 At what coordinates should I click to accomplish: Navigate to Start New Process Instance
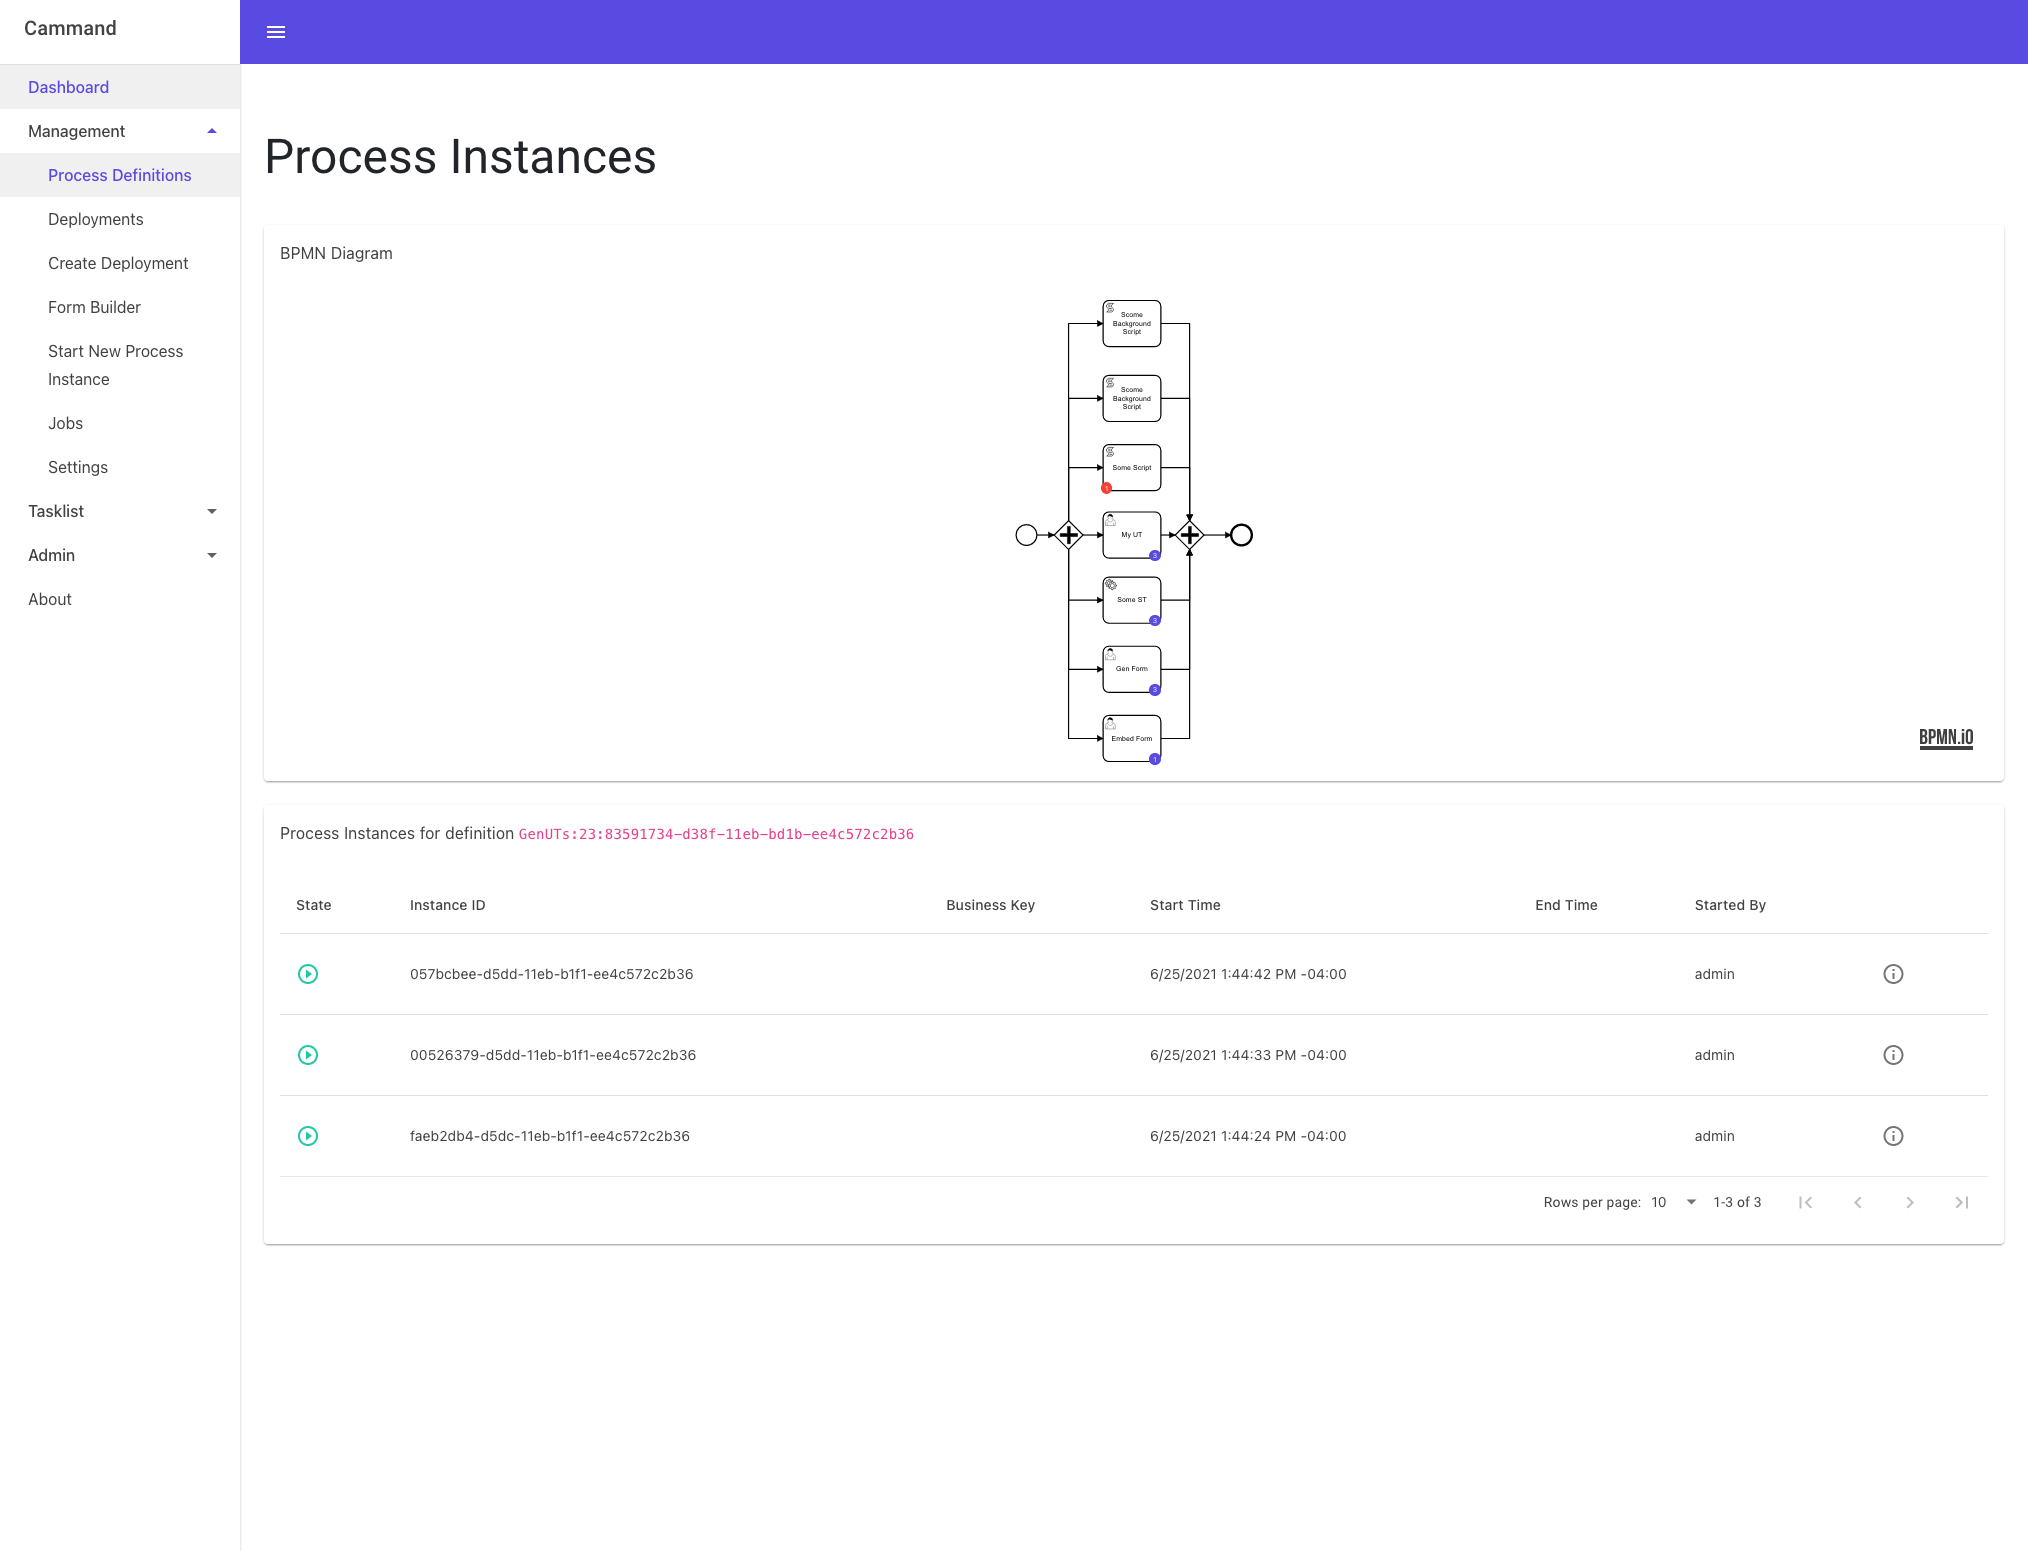pyautogui.click(x=114, y=365)
